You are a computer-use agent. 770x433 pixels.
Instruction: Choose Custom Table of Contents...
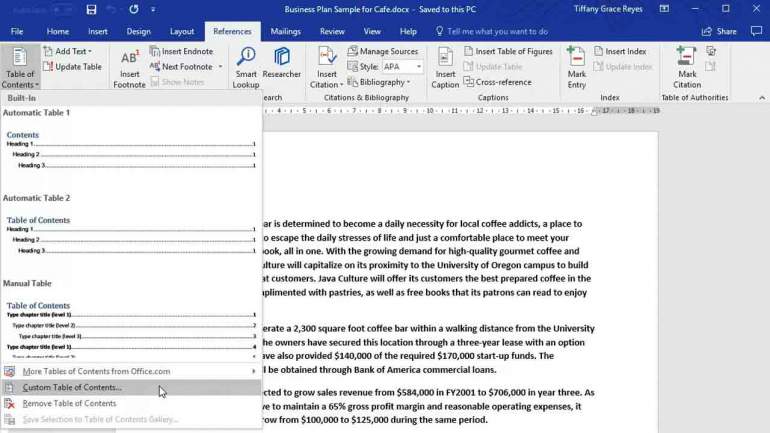pos(131,387)
